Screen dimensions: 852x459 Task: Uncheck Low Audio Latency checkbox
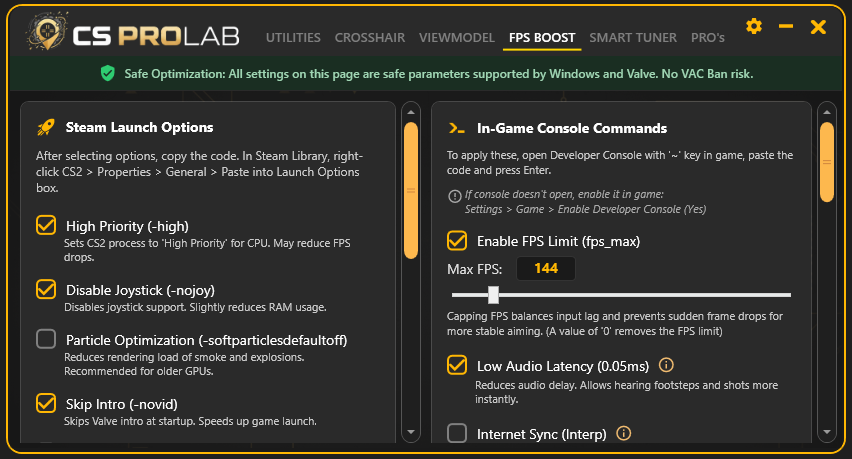(457, 365)
